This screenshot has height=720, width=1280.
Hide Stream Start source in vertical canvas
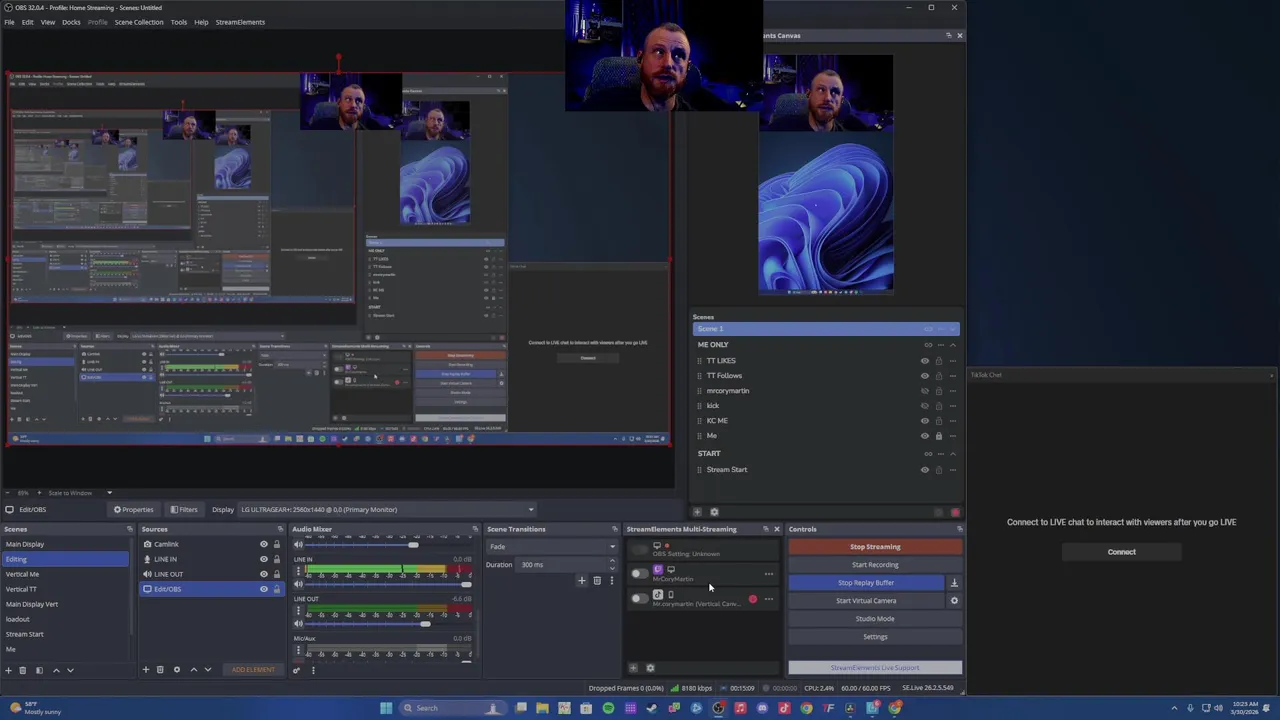click(x=925, y=470)
